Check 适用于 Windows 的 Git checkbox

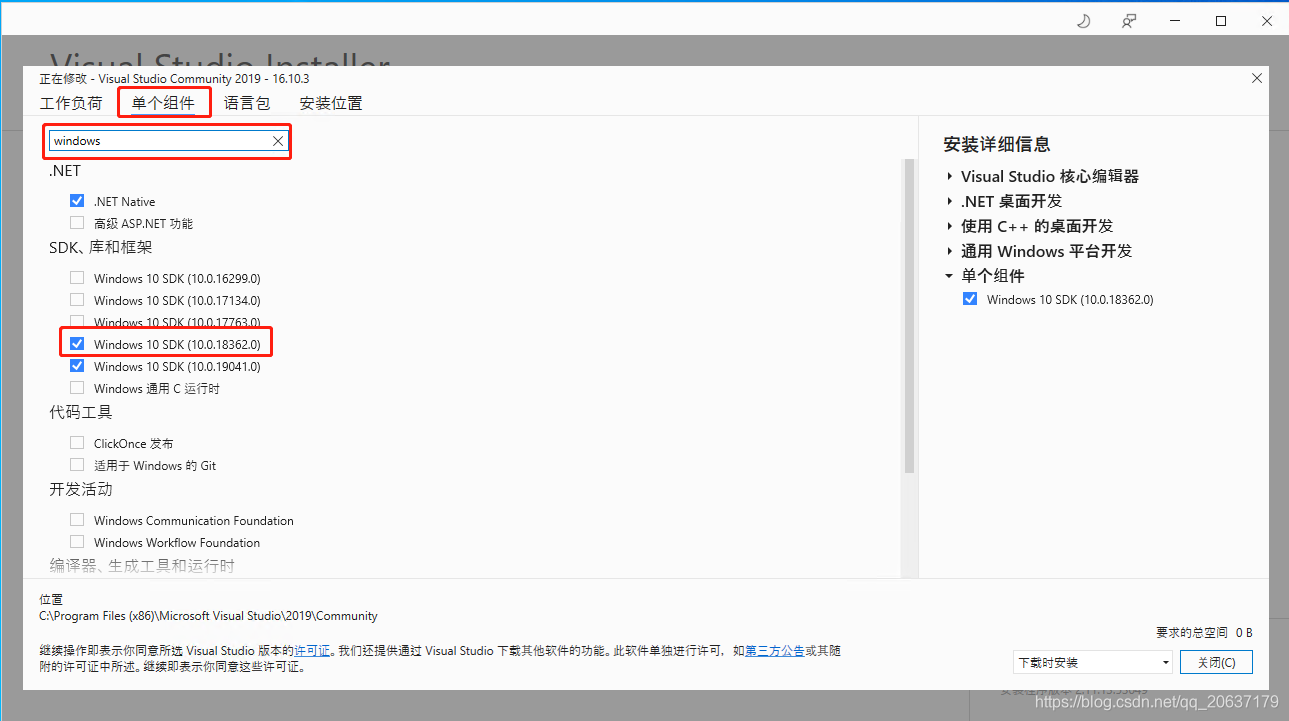tap(77, 465)
